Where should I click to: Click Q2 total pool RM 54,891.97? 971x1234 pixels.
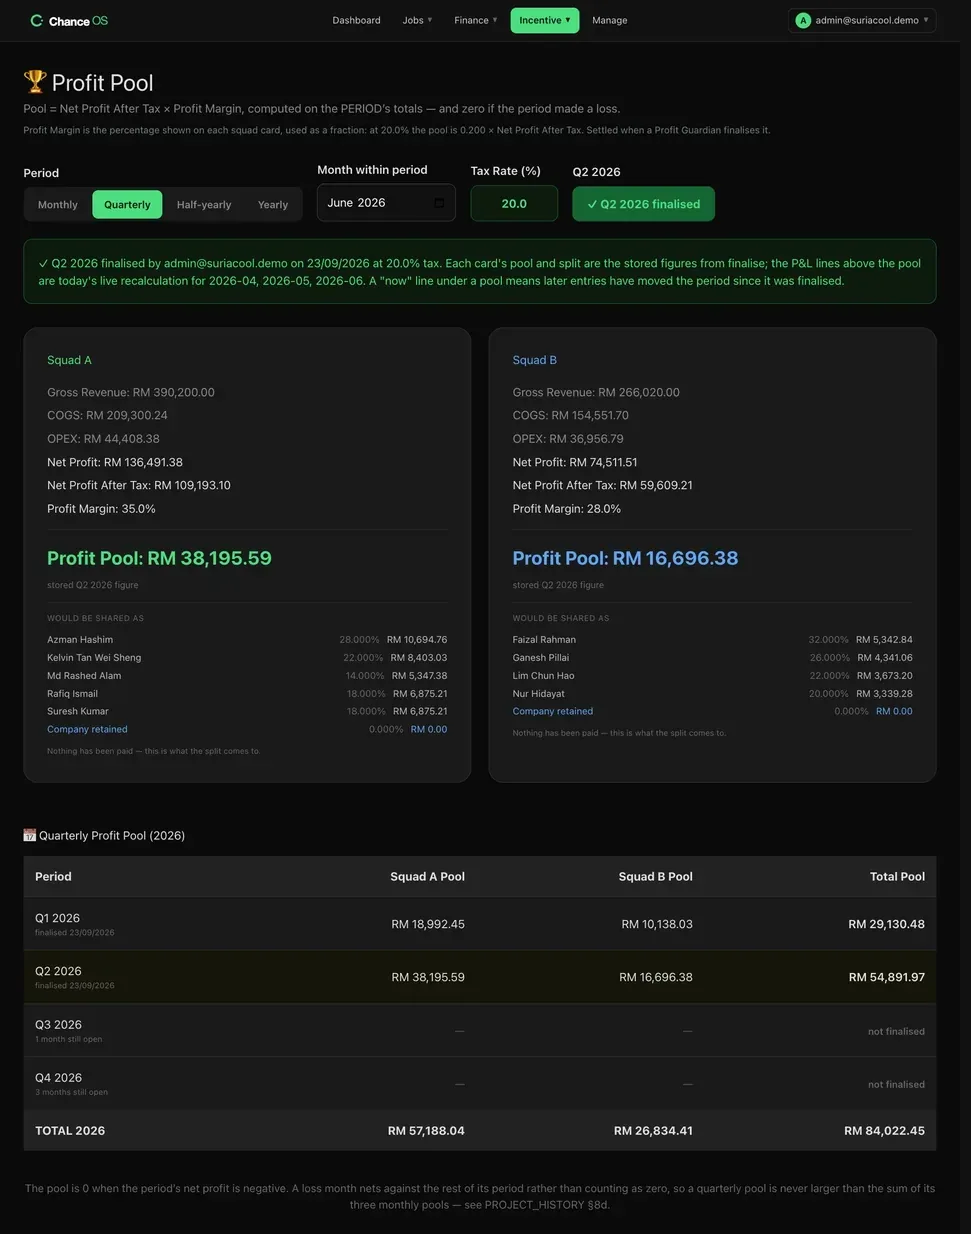(886, 977)
